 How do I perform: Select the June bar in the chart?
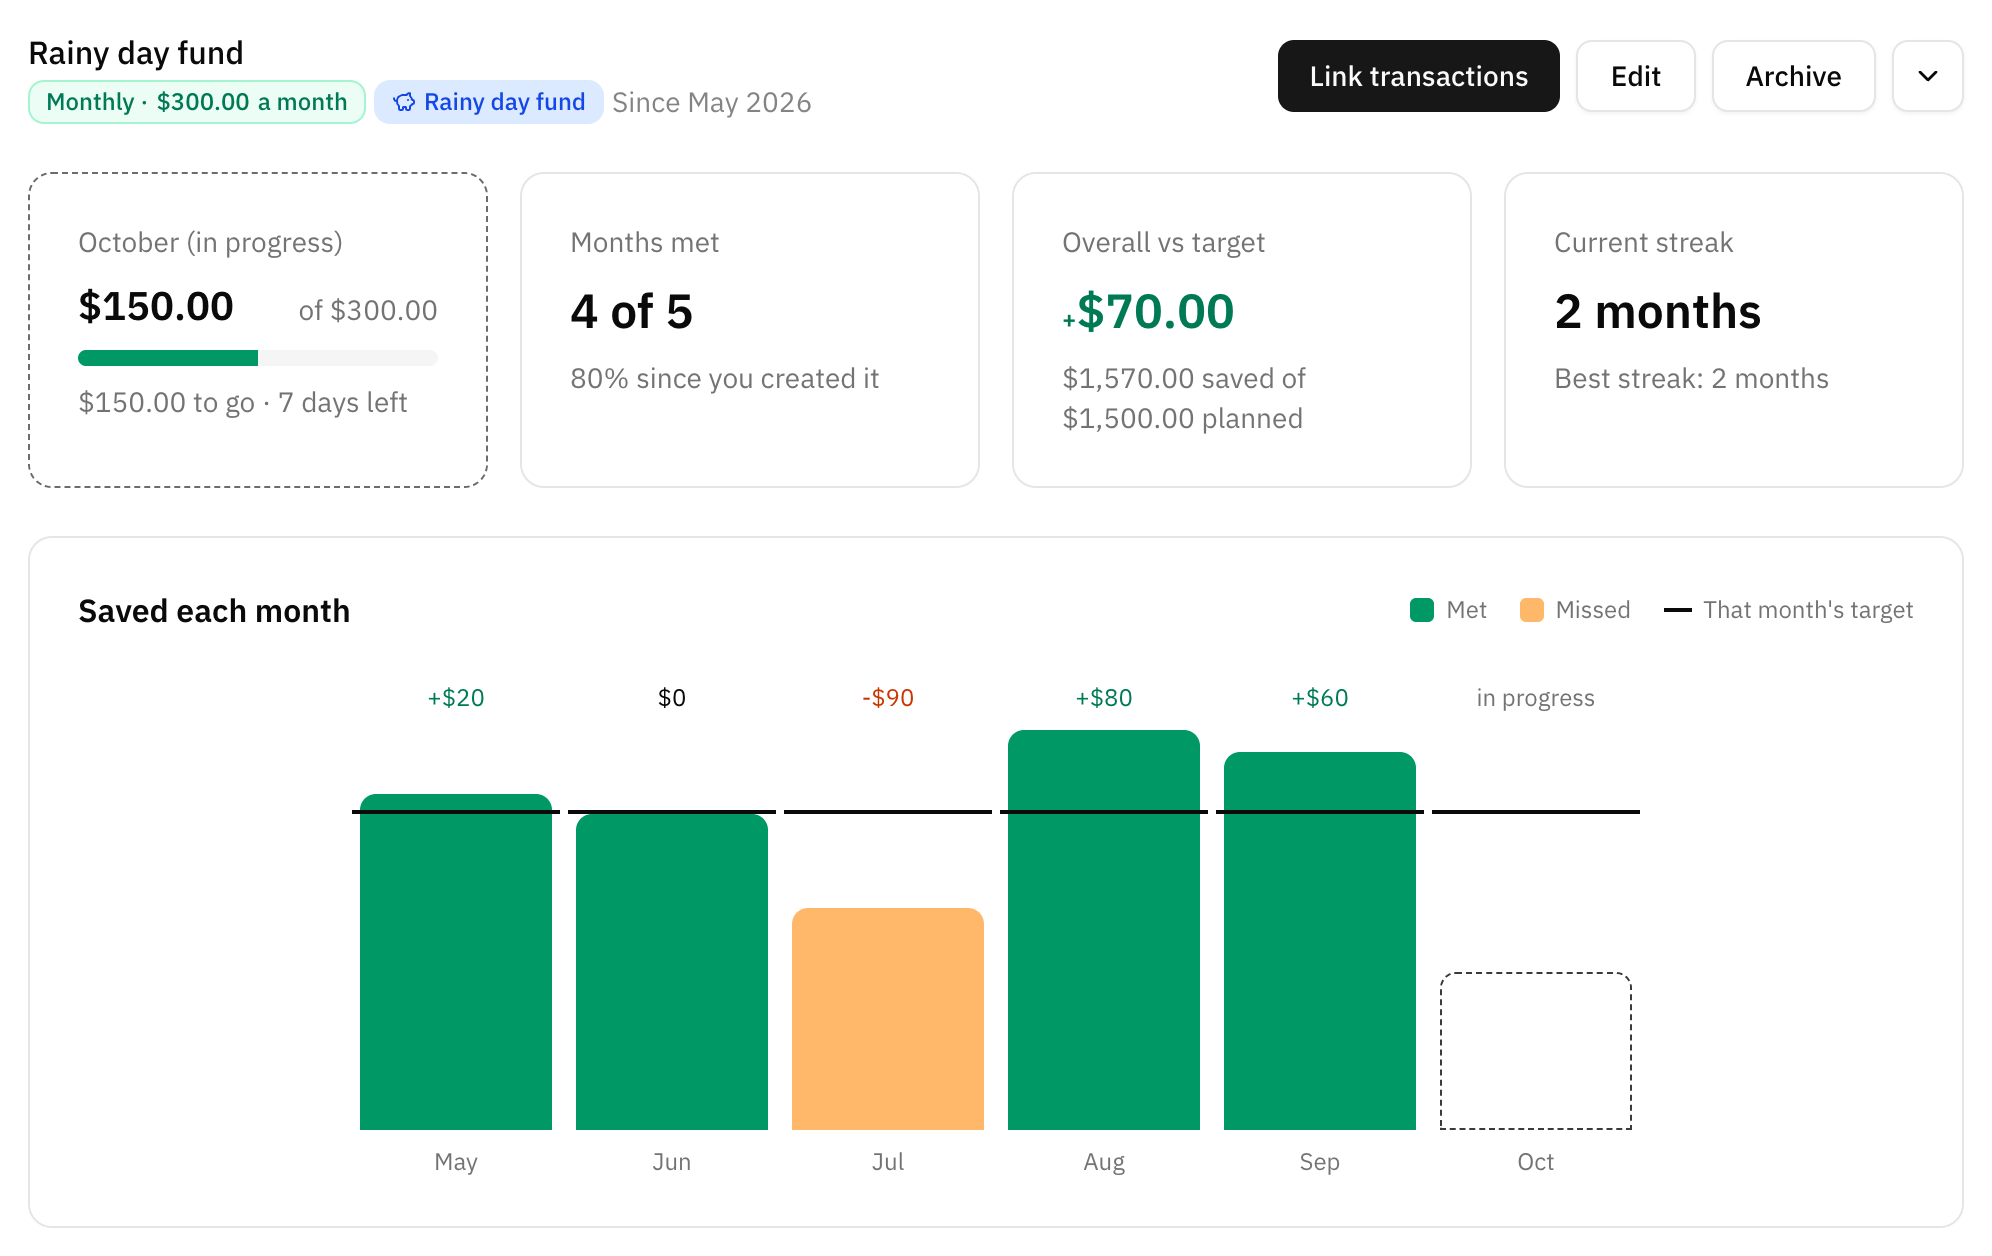pos(672,971)
